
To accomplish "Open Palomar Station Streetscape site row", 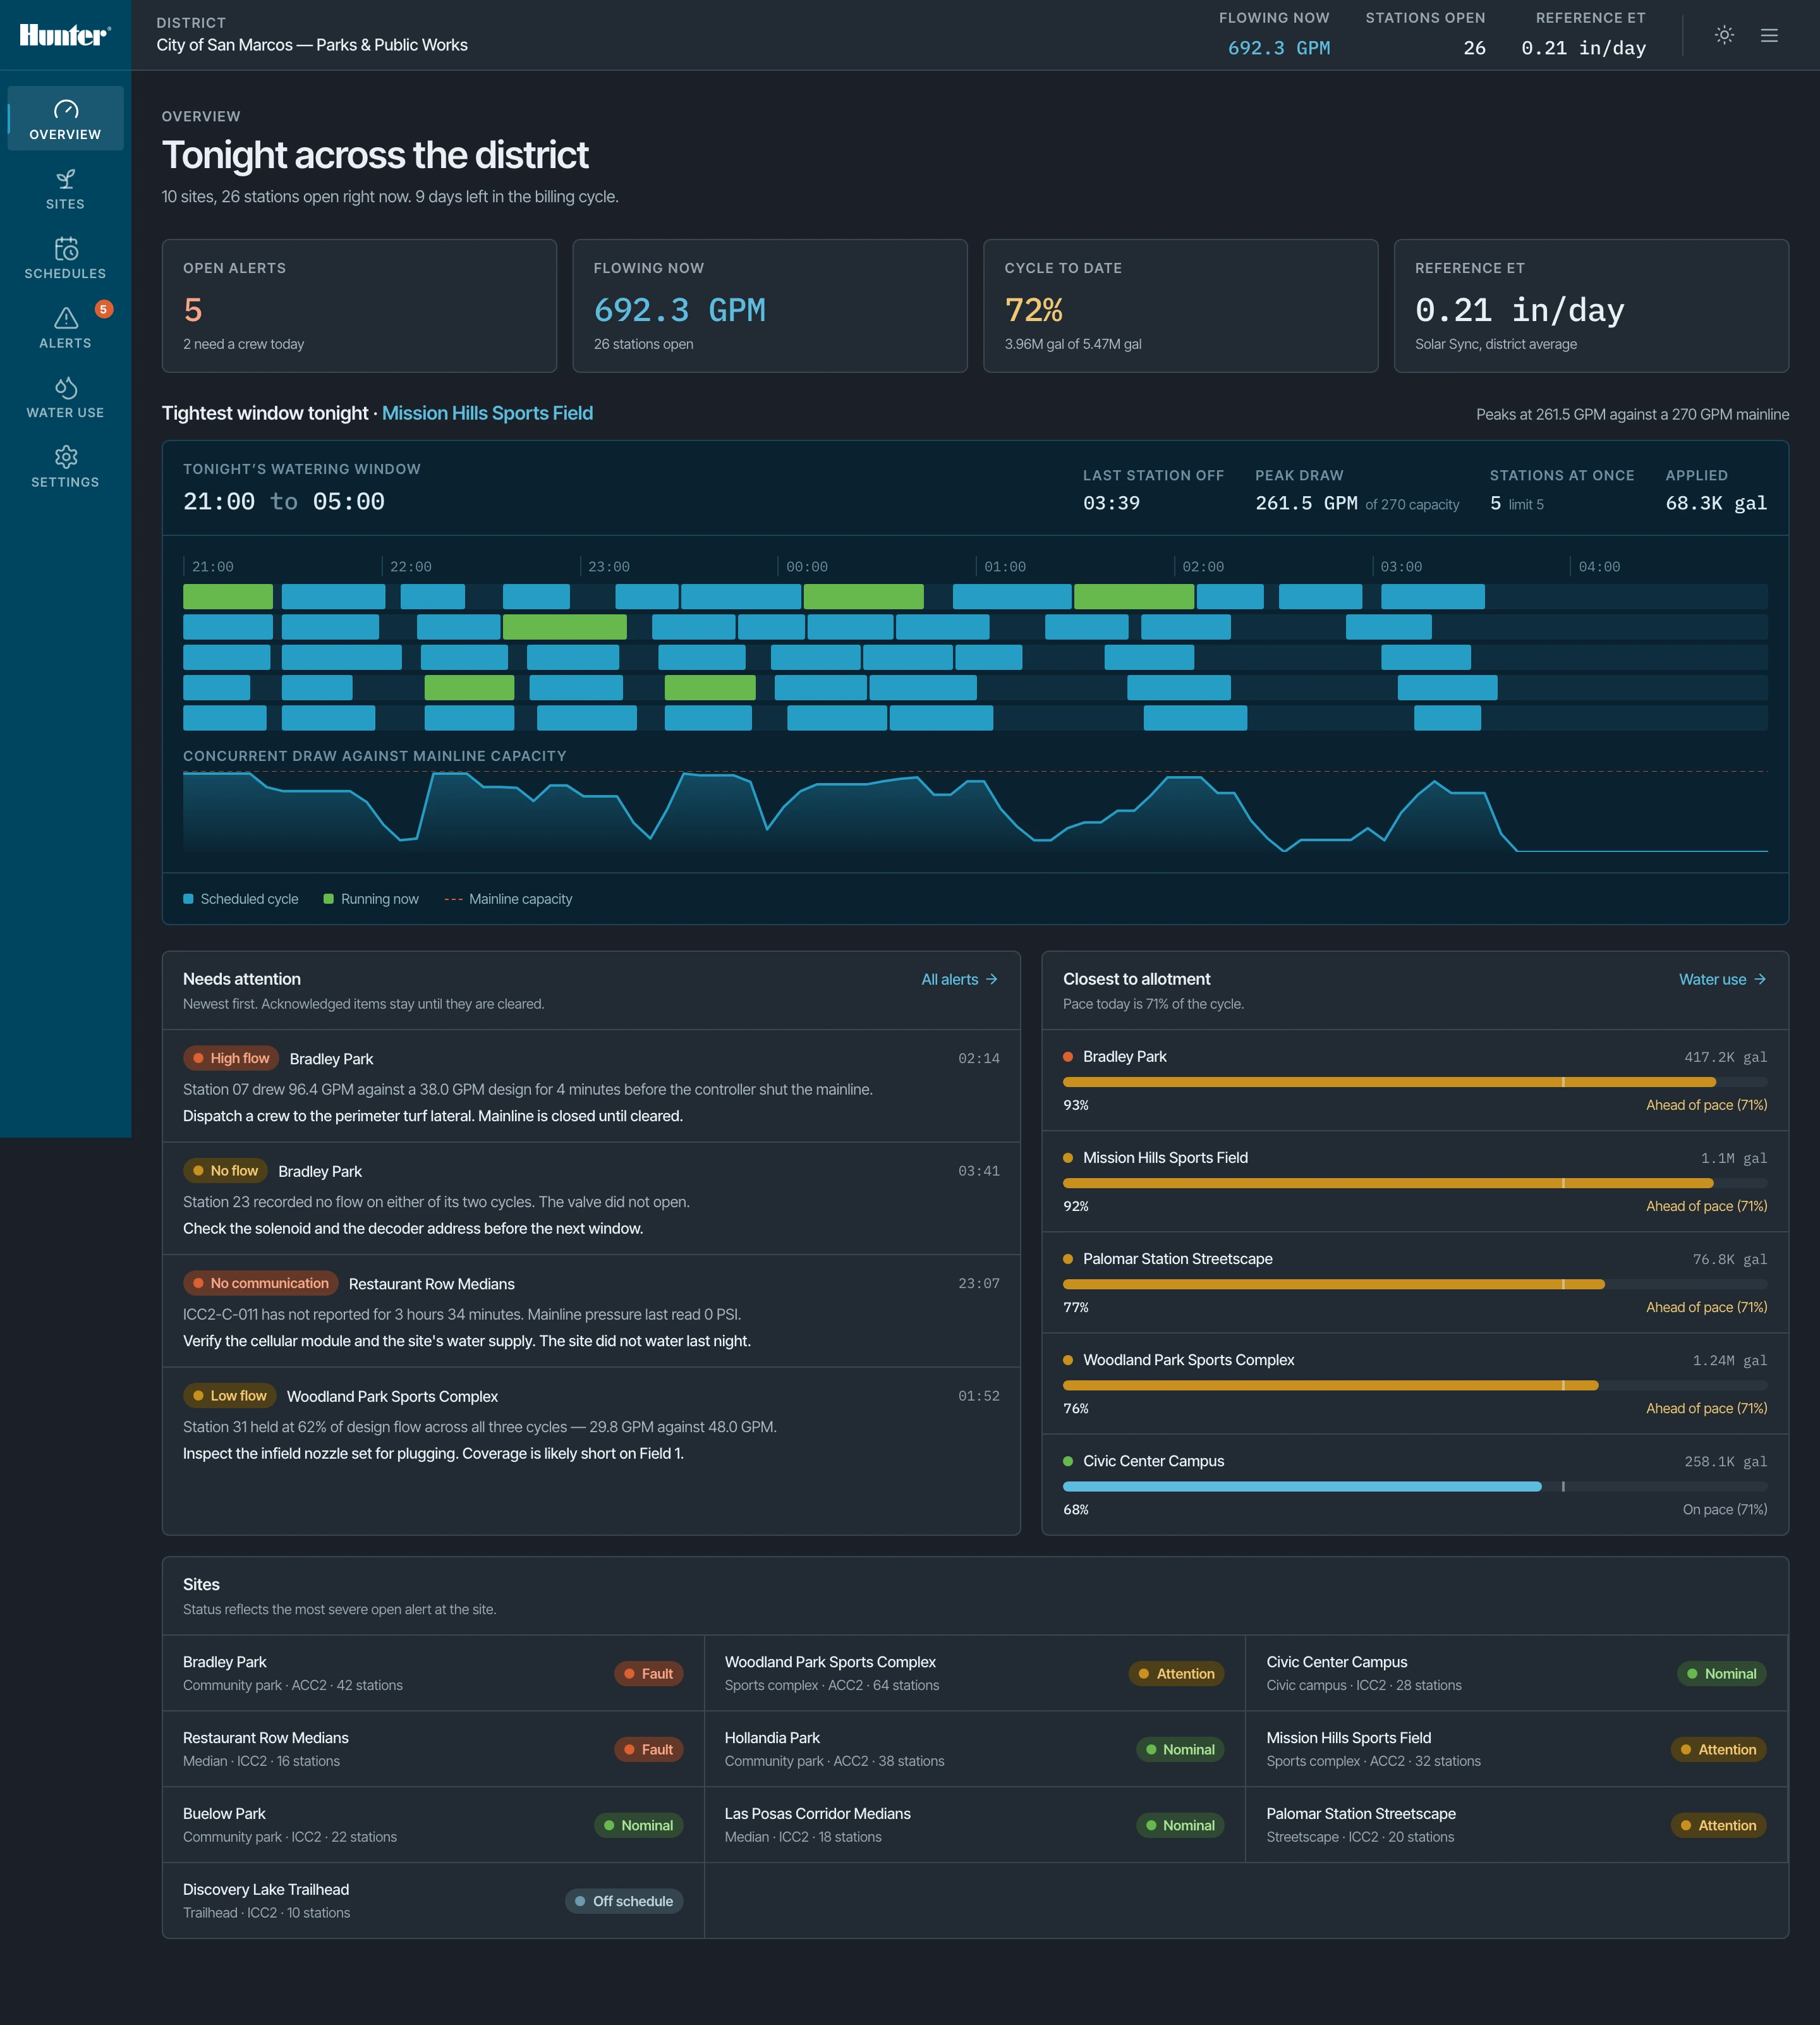I will tap(1516, 1825).
